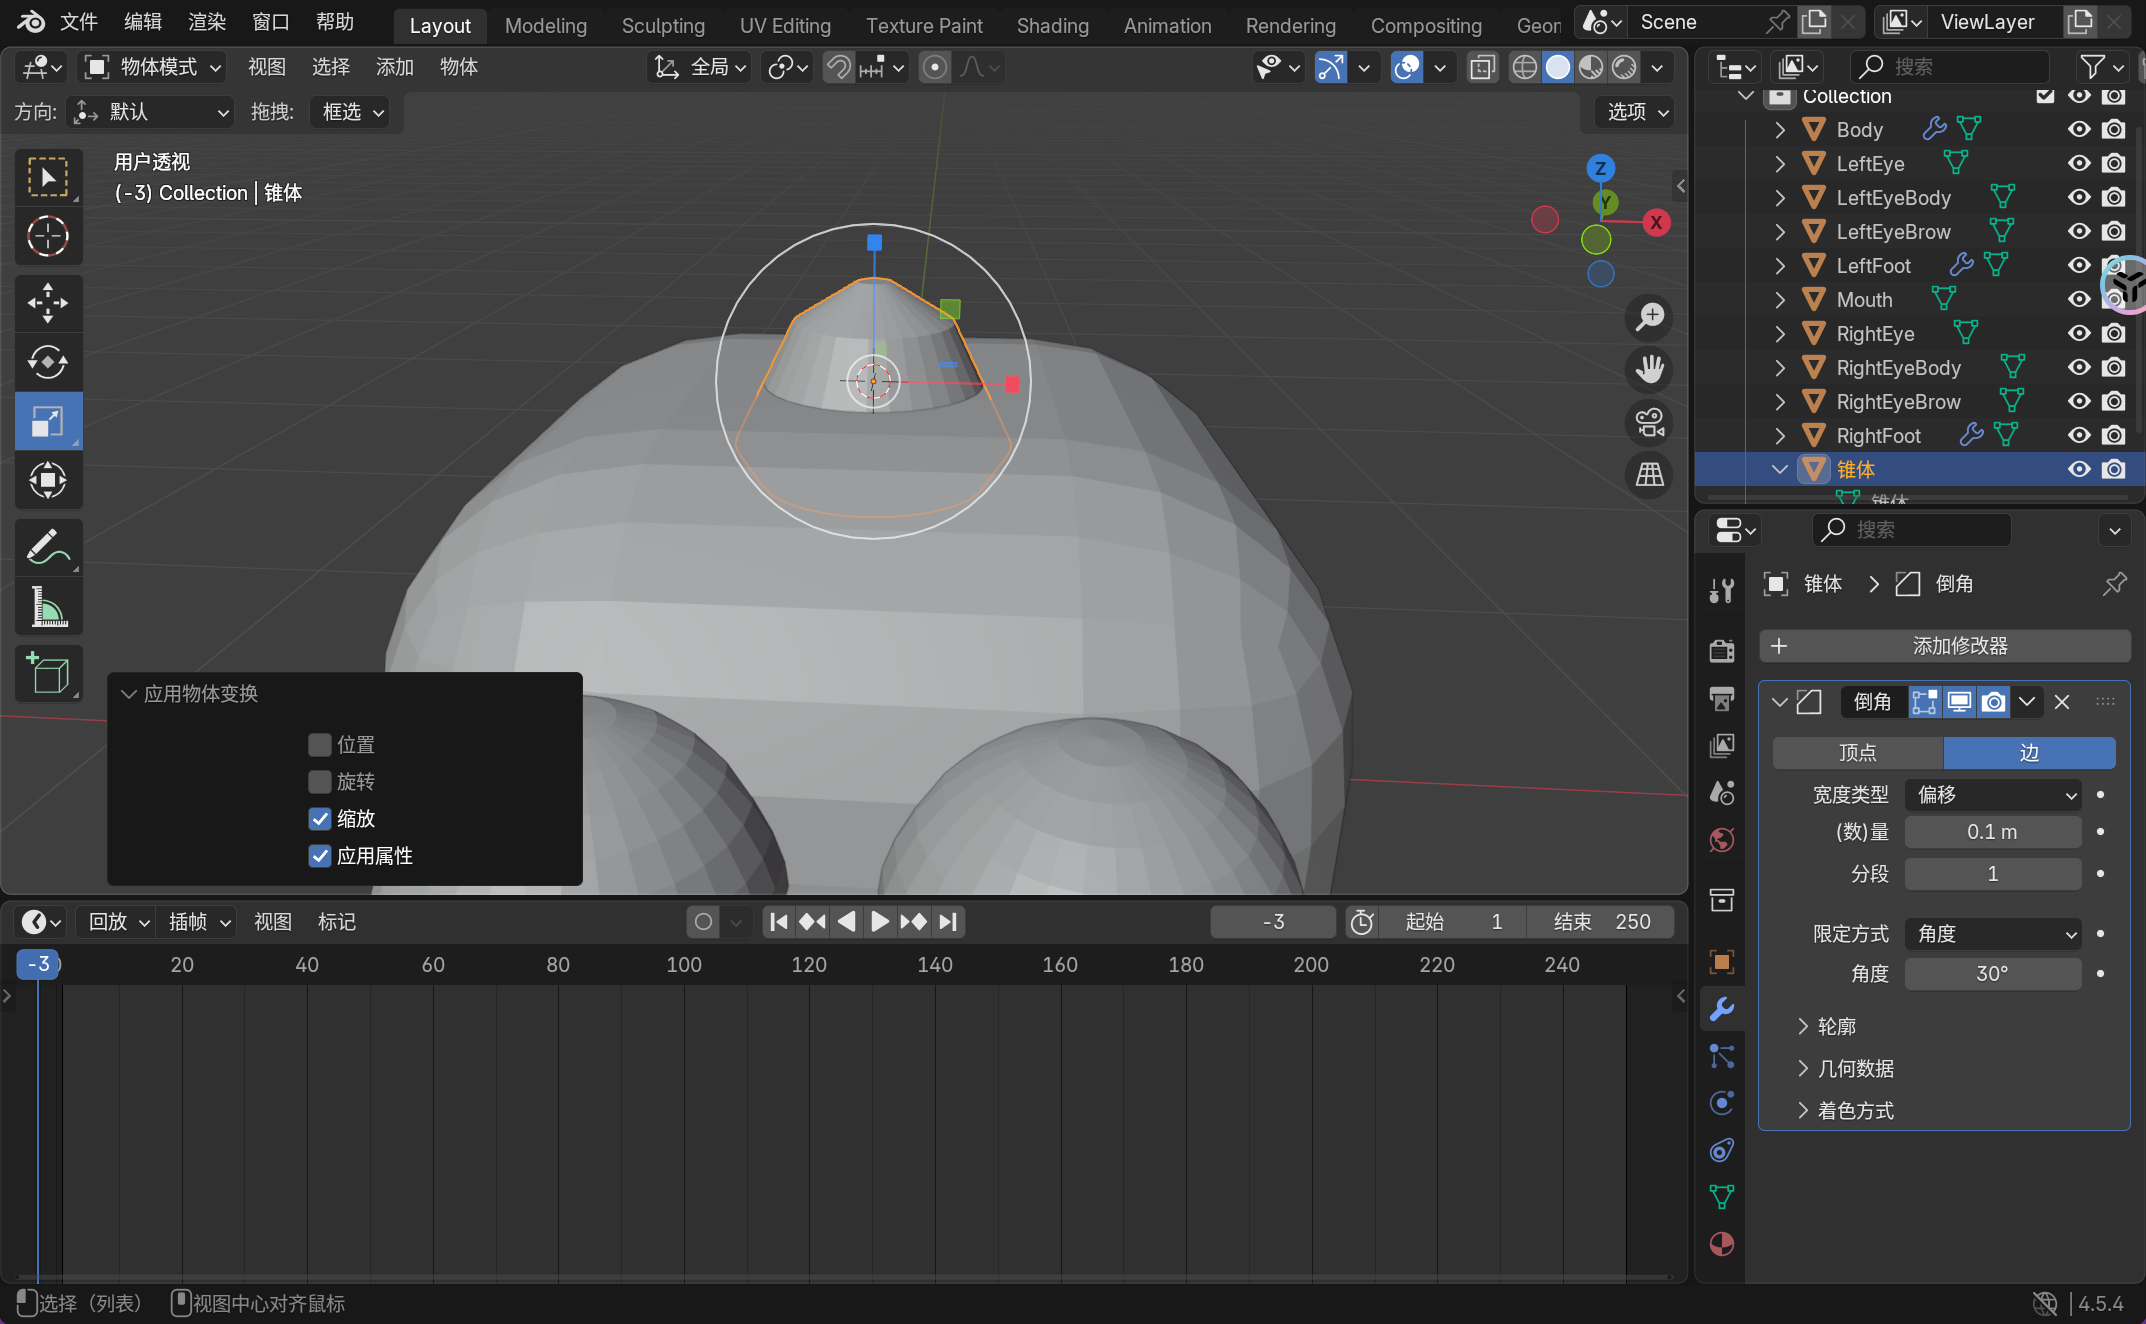
Task: Select the Measure ruler tool
Action: 47,607
